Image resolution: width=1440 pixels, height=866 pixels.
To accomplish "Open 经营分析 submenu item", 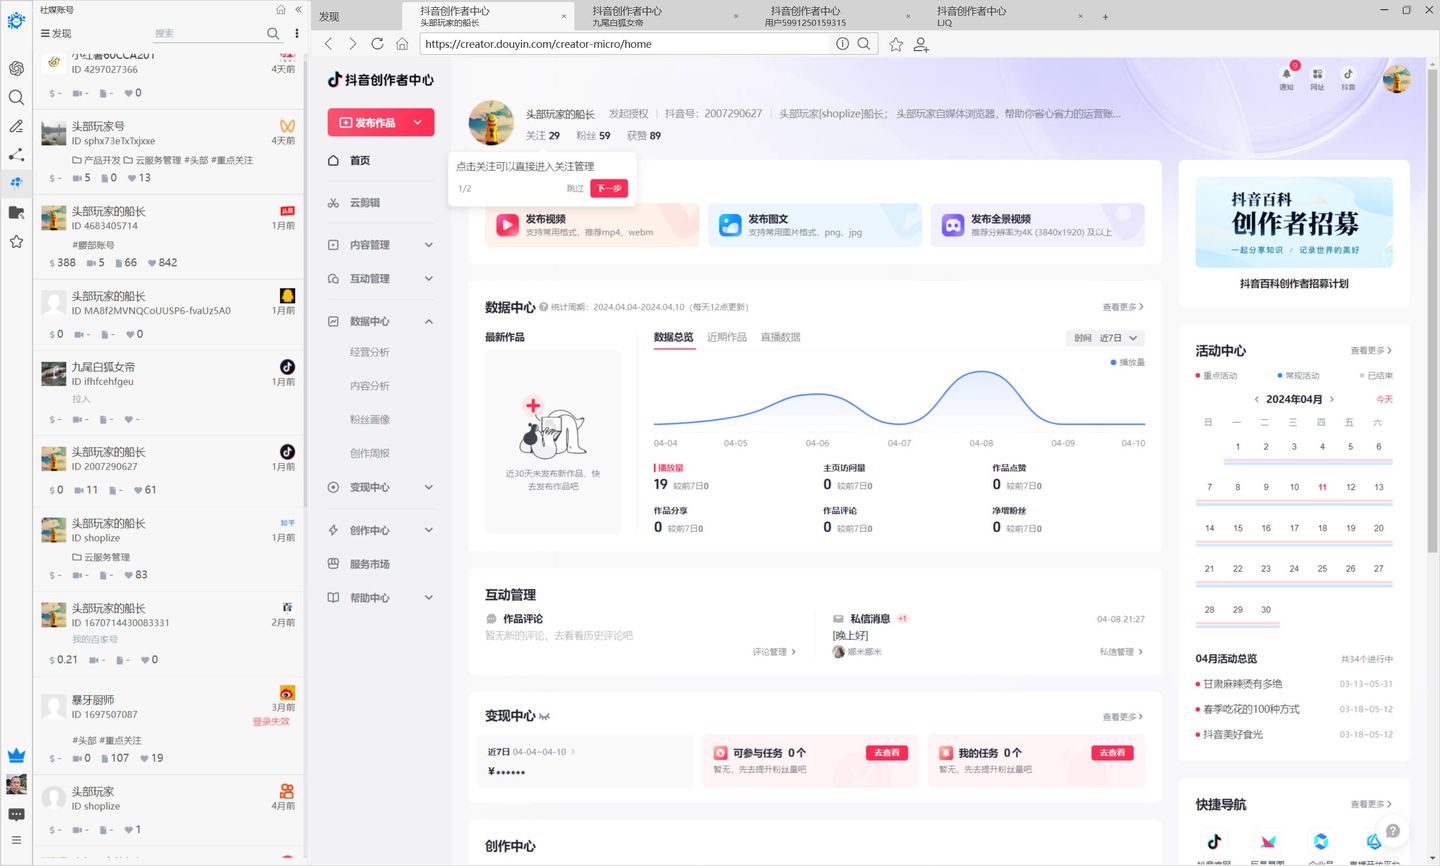I will [x=370, y=352].
